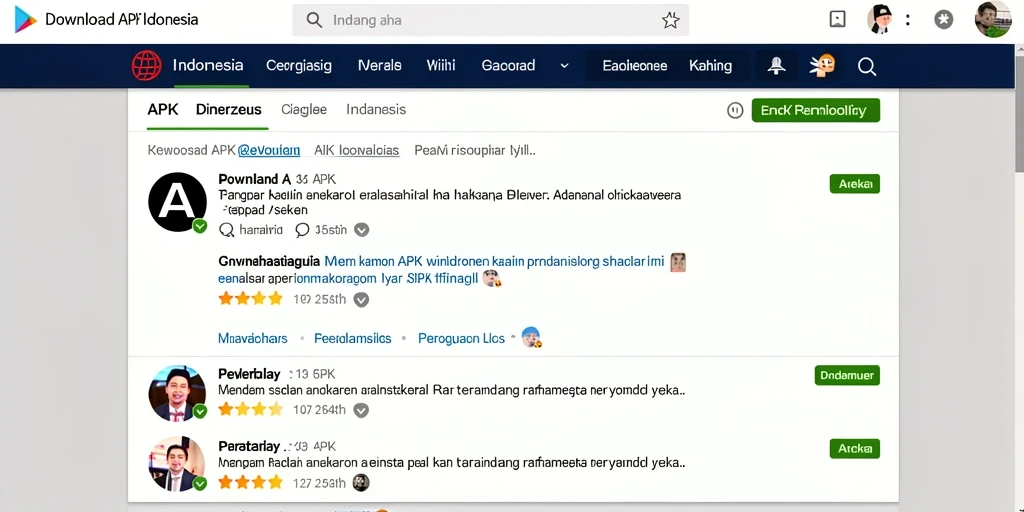This screenshot has height=512, width=1024.
Task: Open the Nerals nav item
Action: 379,65
